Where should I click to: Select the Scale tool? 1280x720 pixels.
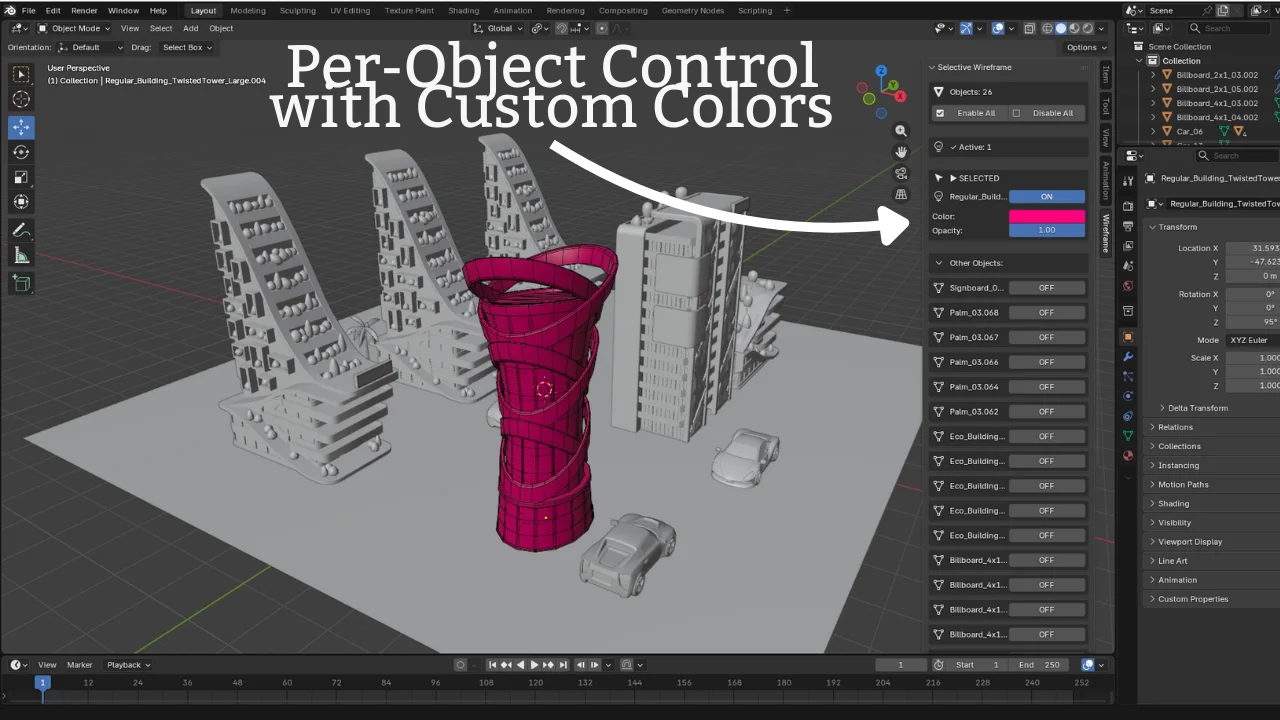tap(21, 177)
